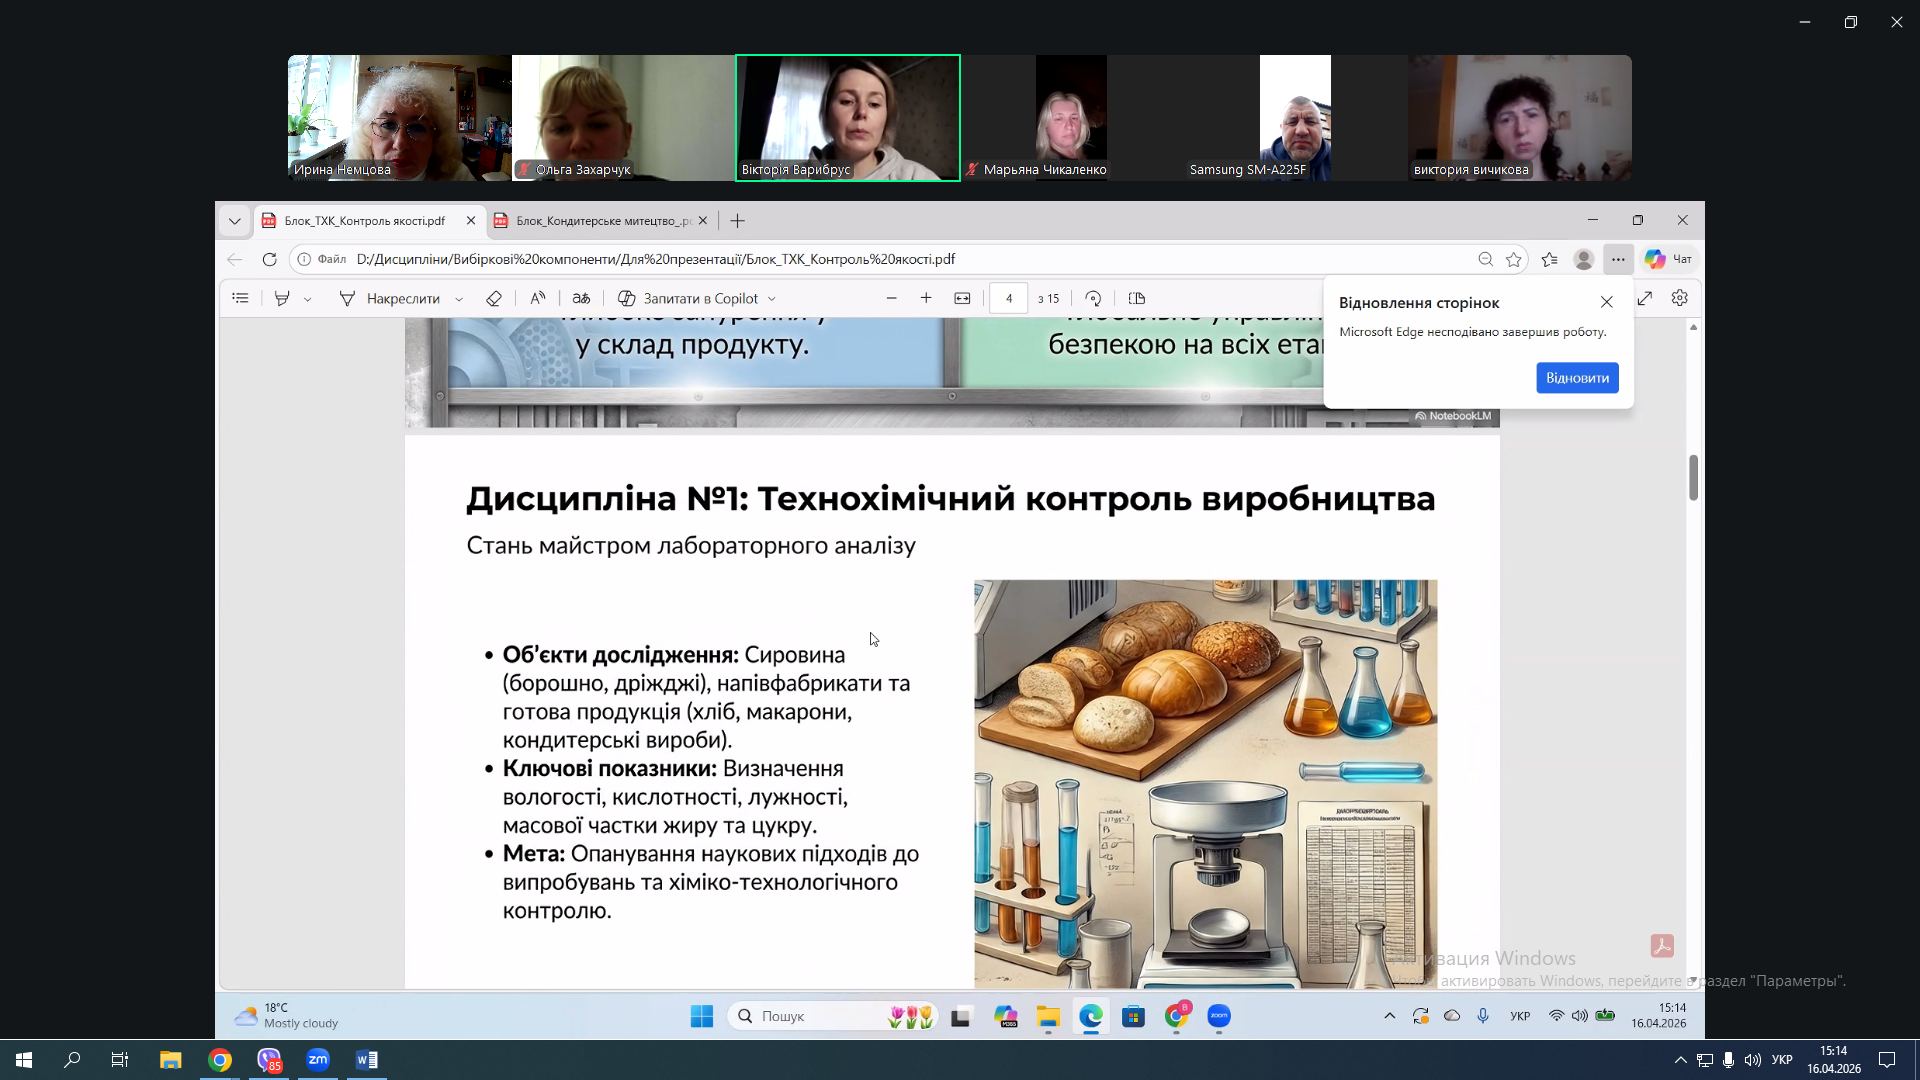Click the read aloud icon

click(538, 298)
